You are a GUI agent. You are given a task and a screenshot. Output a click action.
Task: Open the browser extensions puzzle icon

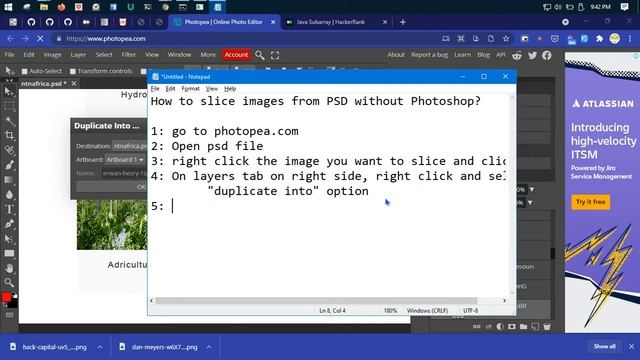[600, 38]
